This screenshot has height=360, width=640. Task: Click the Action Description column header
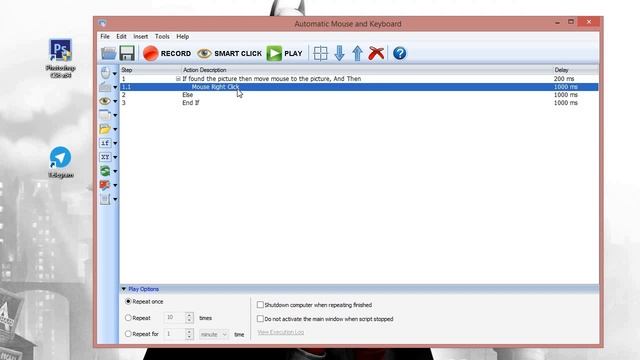(x=367, y=70)
